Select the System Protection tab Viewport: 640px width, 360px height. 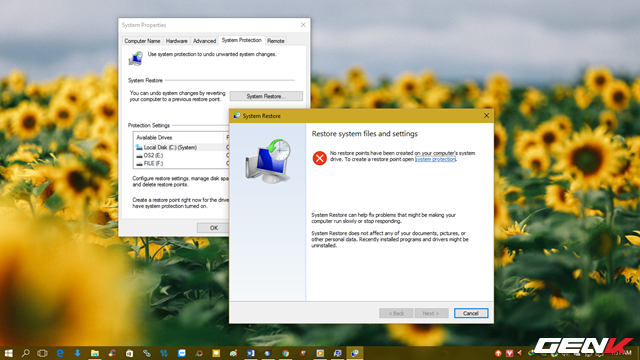(242, 40)
